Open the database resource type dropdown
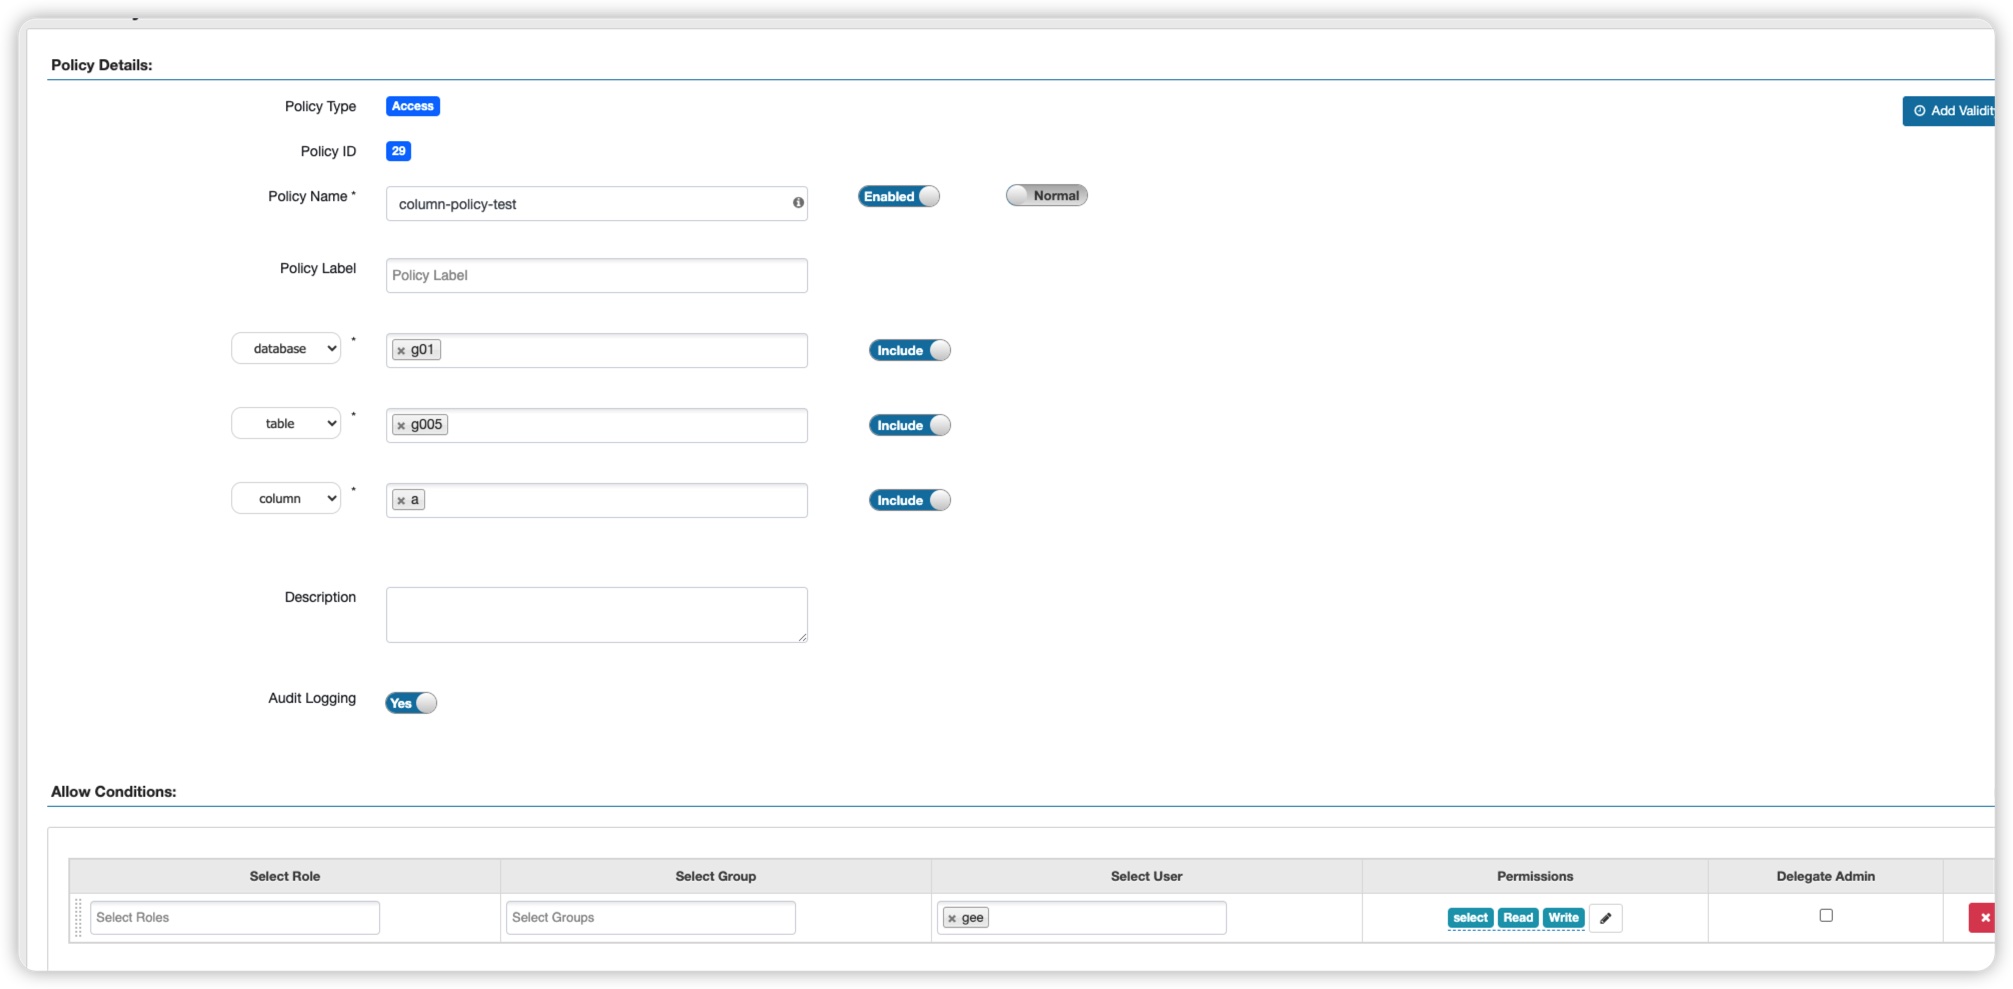The height and width of the screenshot is (989, 2013). coord(286,349)
